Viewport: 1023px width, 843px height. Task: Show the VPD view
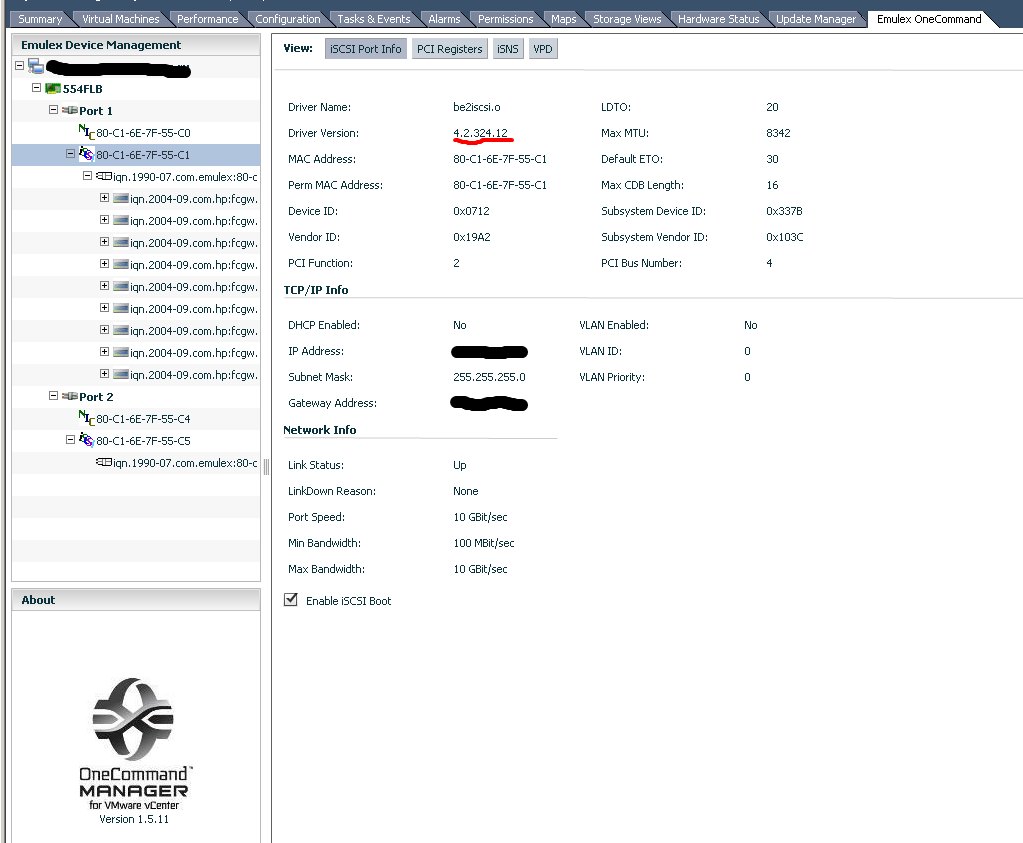tap(542, 48)
